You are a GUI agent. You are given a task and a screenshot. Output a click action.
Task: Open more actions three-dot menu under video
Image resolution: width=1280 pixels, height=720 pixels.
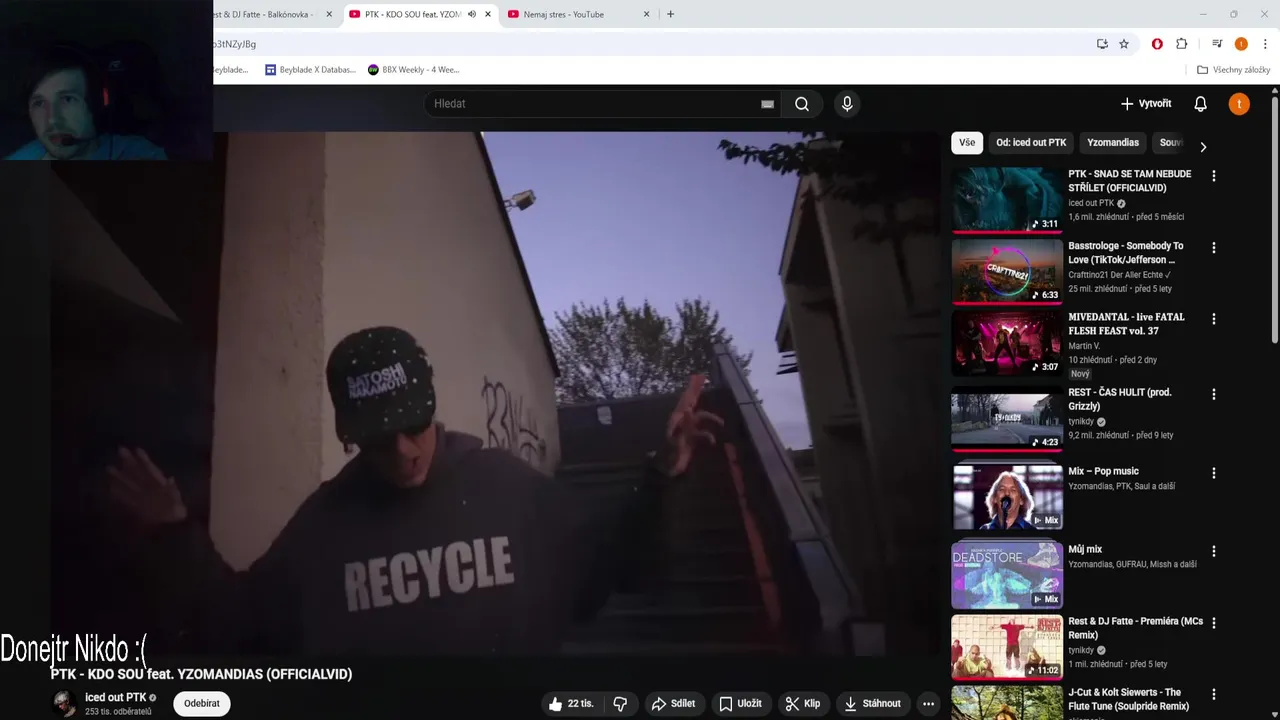928,704
